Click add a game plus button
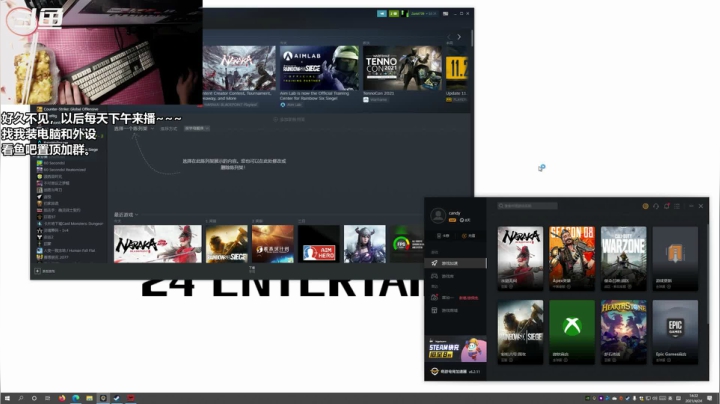Viewport: 720px width, 404px height. (38, 271)
